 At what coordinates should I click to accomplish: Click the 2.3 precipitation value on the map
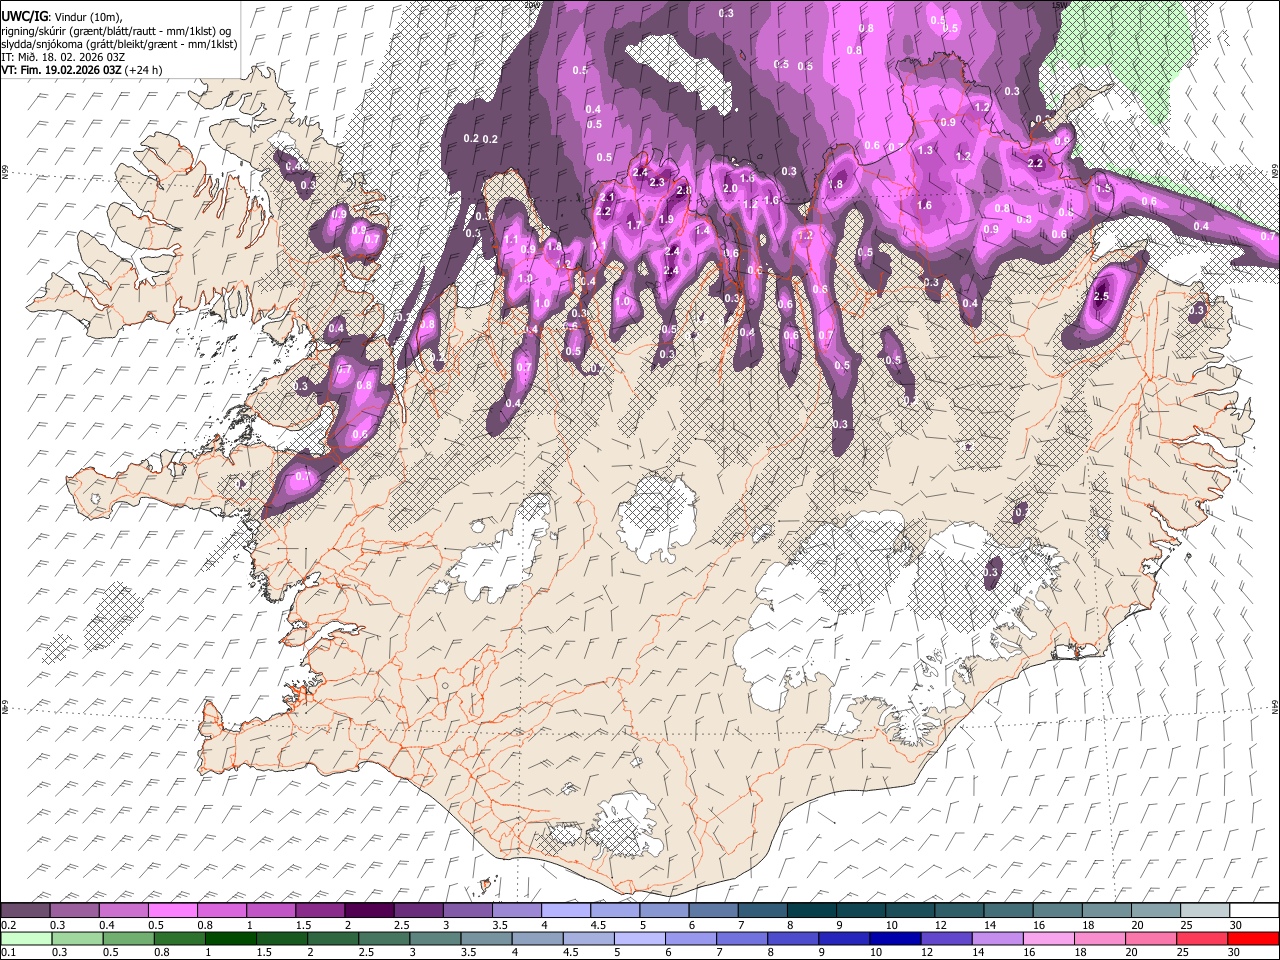click(x=657, y=183)
